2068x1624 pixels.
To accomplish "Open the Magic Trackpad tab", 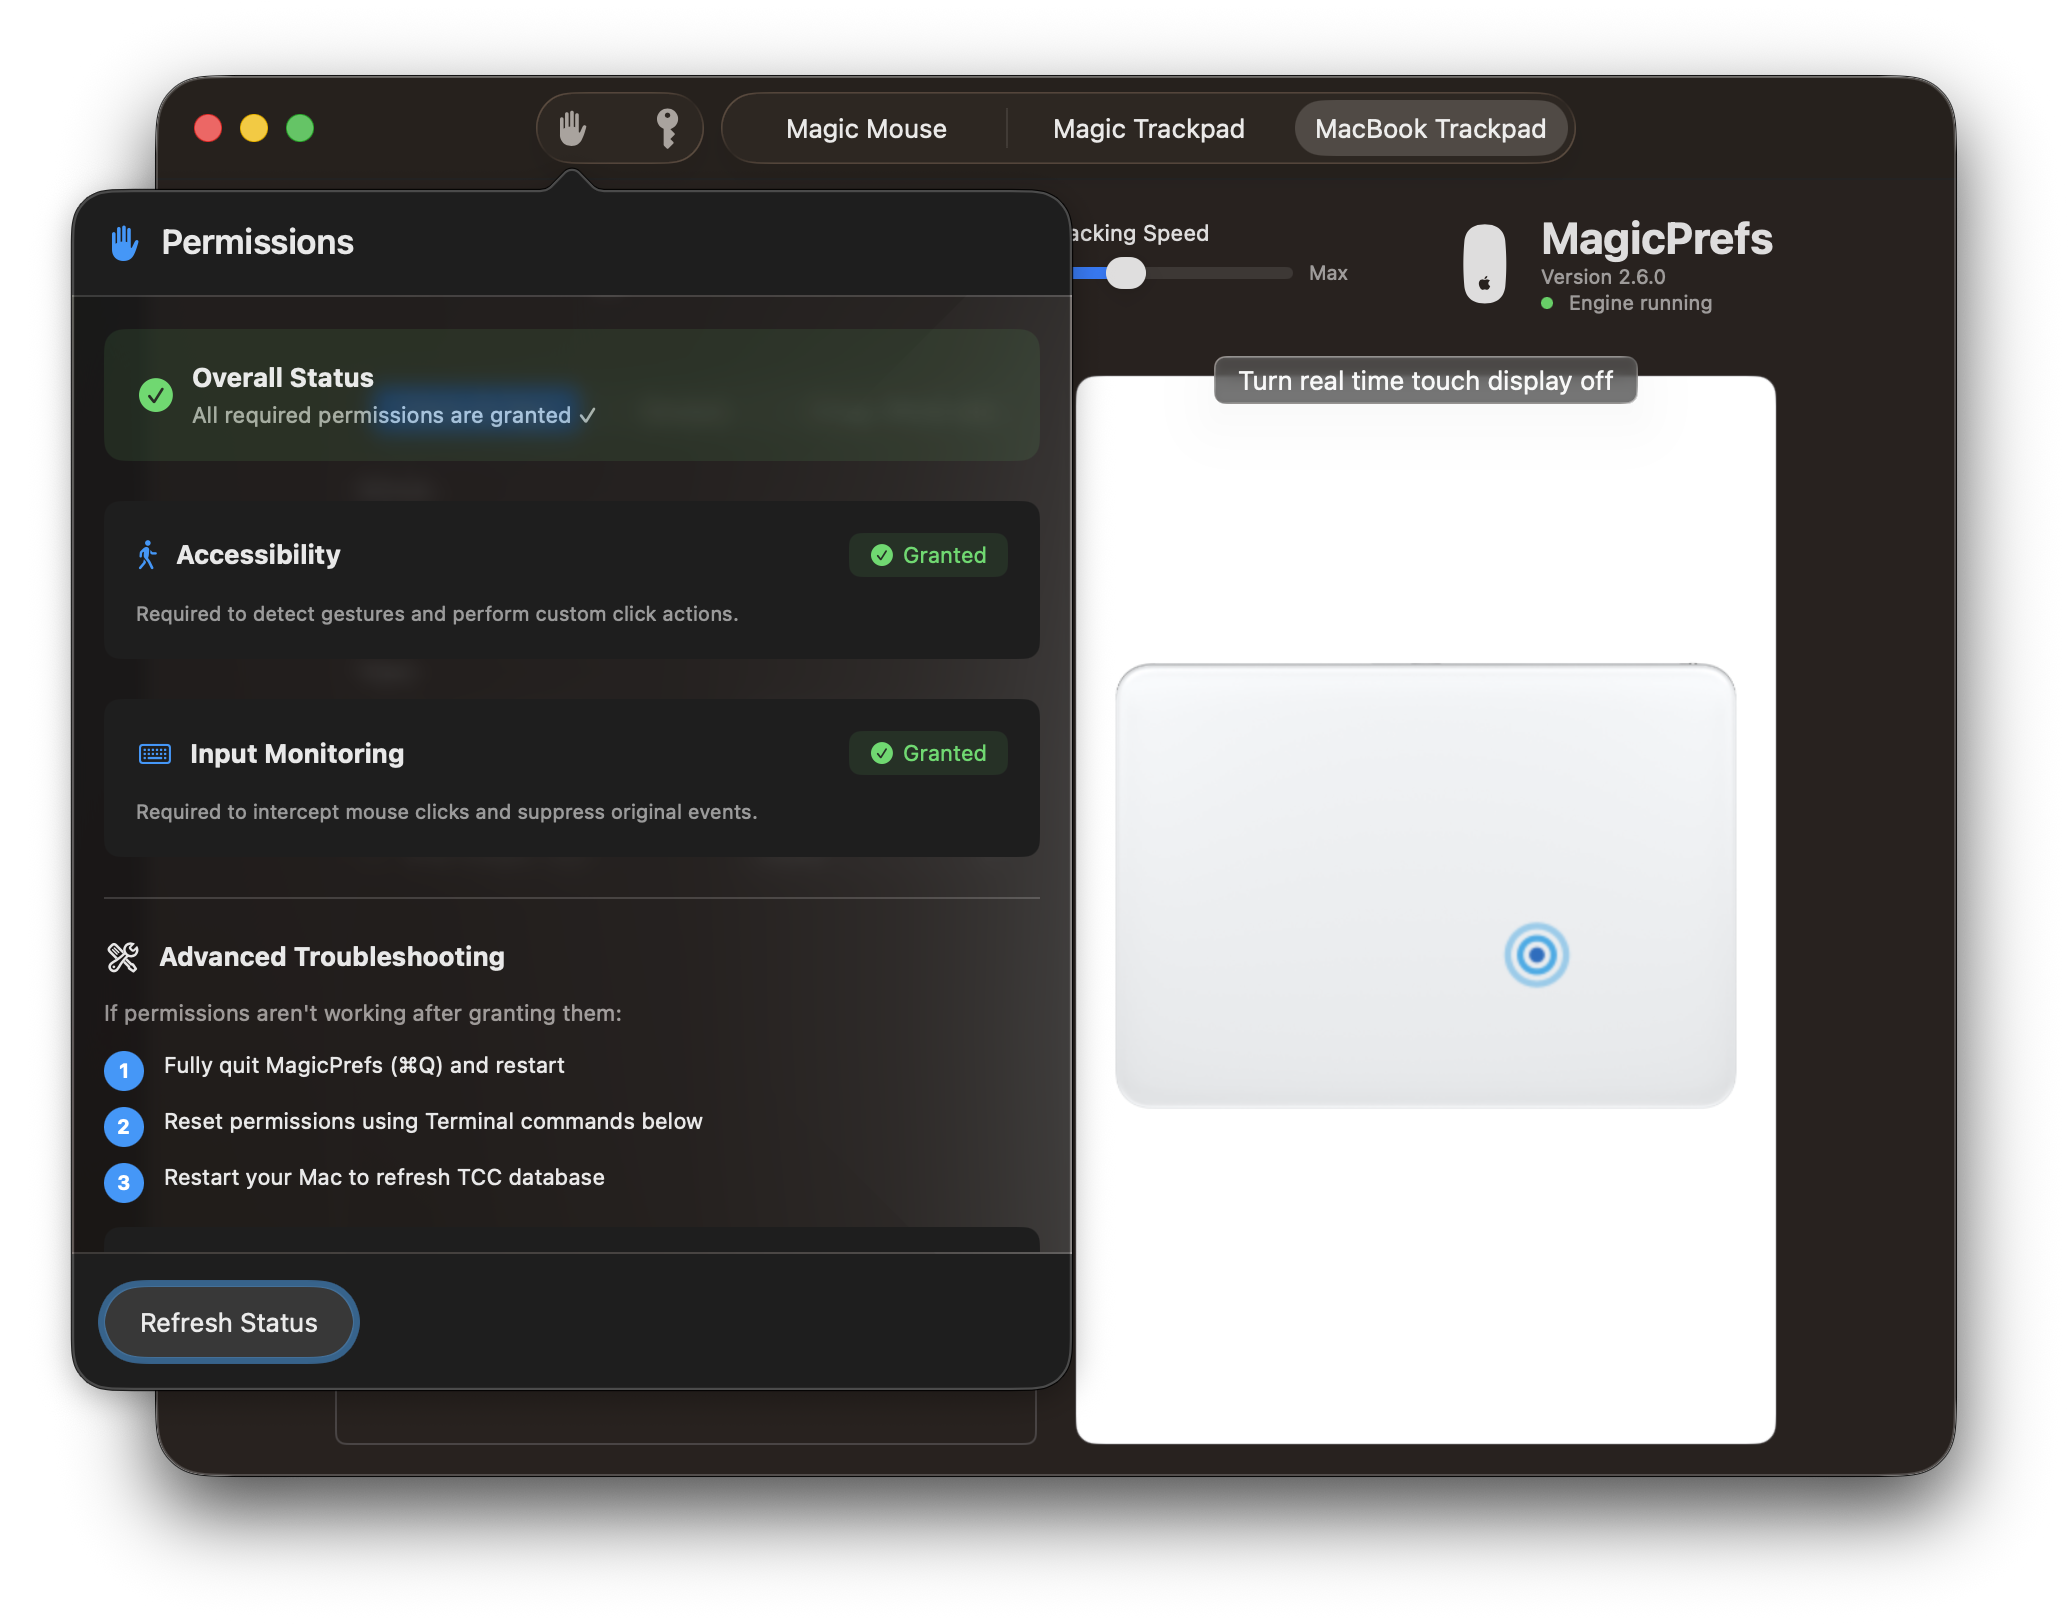I will [x=1147, y=128].
